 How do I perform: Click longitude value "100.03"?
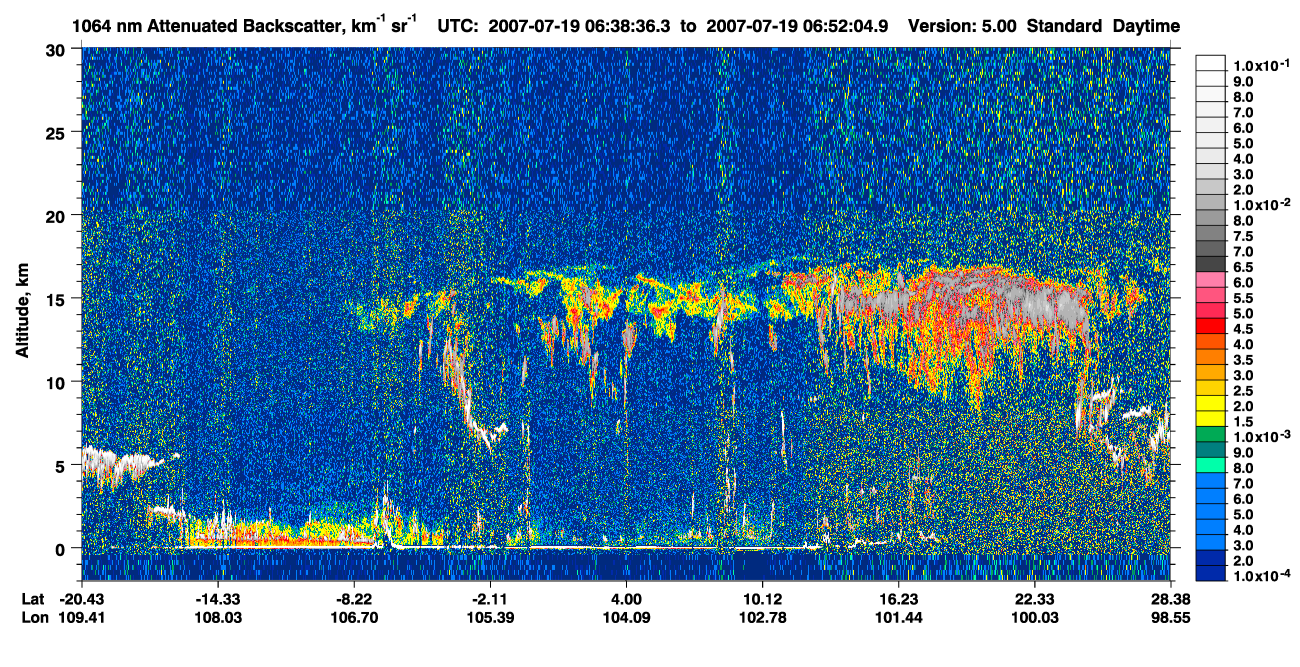[1034, 618]
